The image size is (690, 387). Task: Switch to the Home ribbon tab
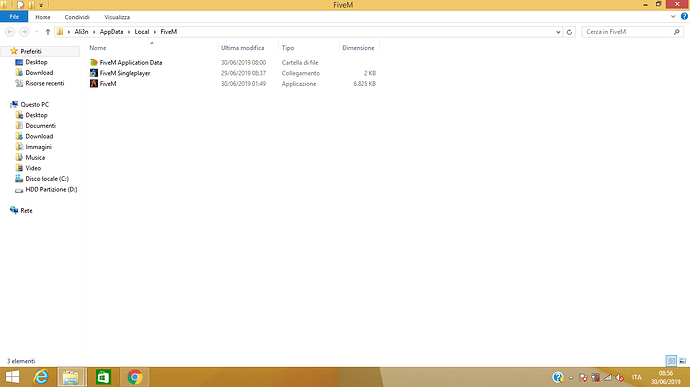coord(43,17)
